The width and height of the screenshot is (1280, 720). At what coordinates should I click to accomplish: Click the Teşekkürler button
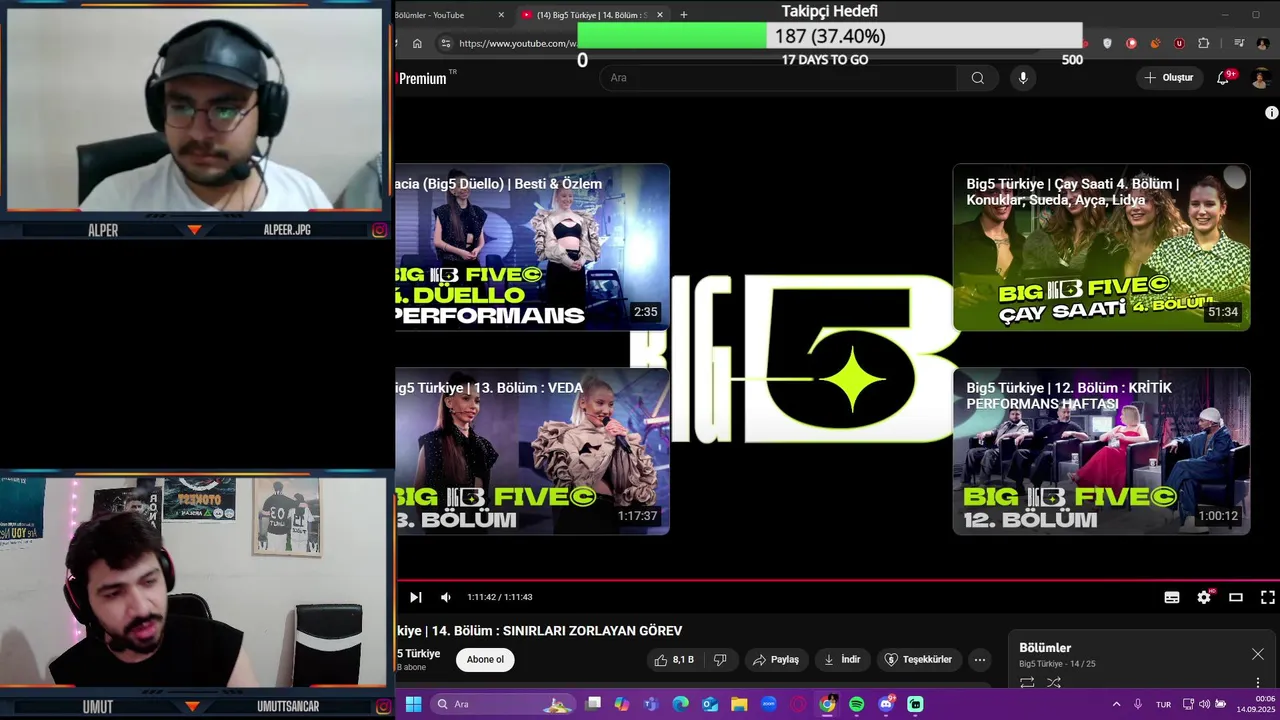pyautogui.click(x=919, y=660)
